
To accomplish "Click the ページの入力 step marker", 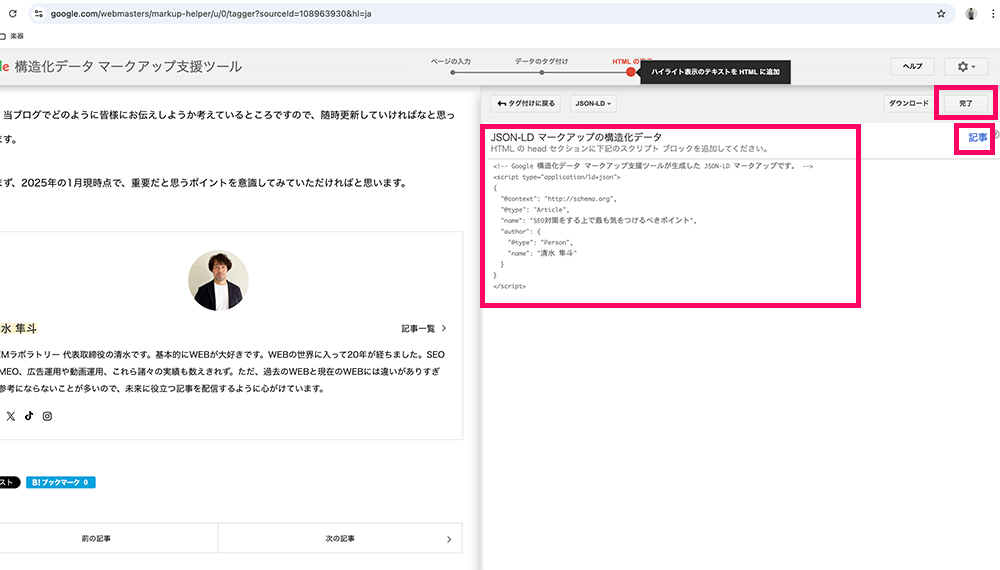I will pos(452,72).
